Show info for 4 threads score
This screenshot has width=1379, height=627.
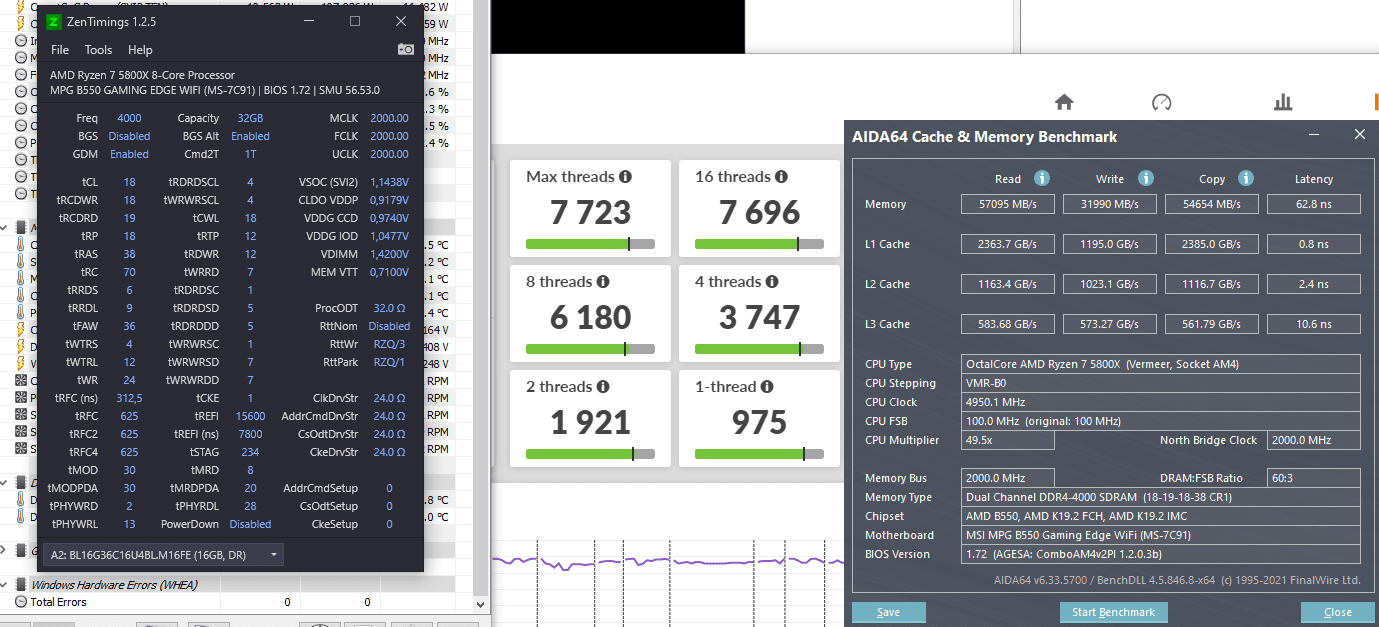point(772,282)
